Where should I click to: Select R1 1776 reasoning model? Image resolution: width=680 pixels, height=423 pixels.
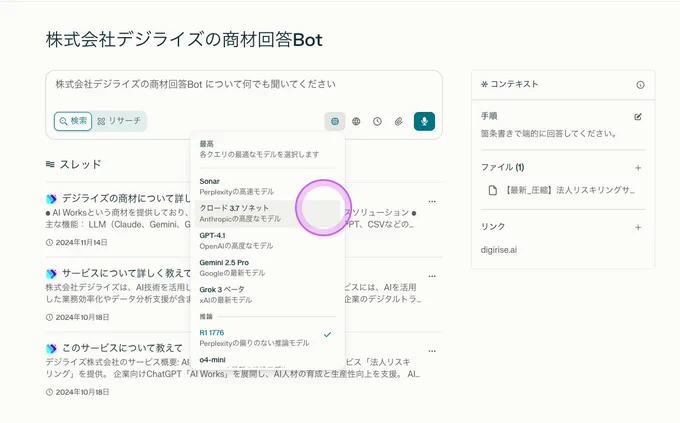pos(267,338)
